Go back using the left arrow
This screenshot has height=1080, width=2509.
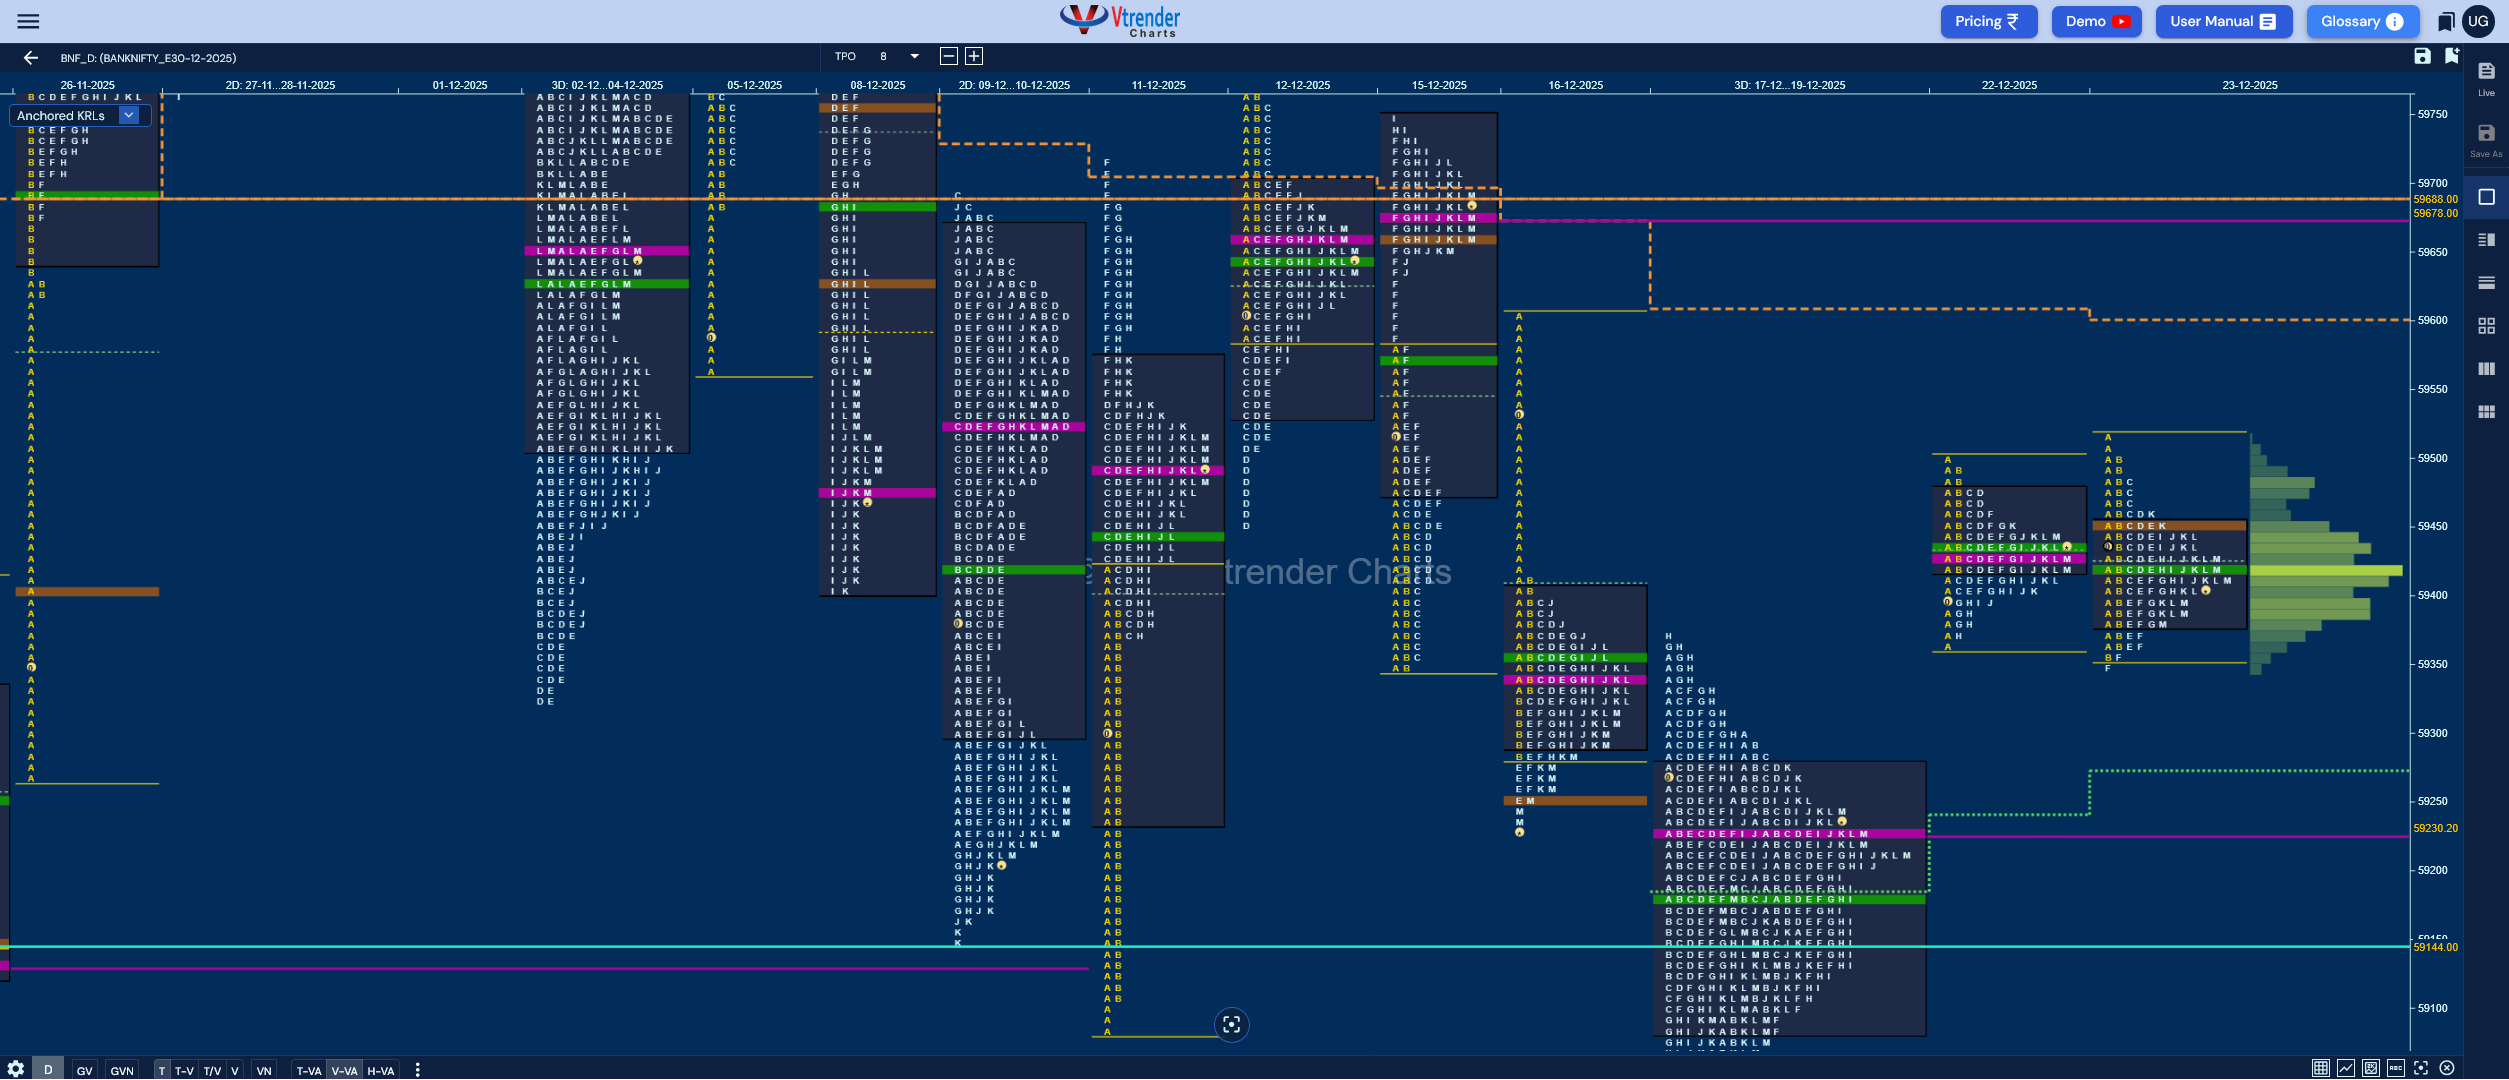[x=31, y=58]
